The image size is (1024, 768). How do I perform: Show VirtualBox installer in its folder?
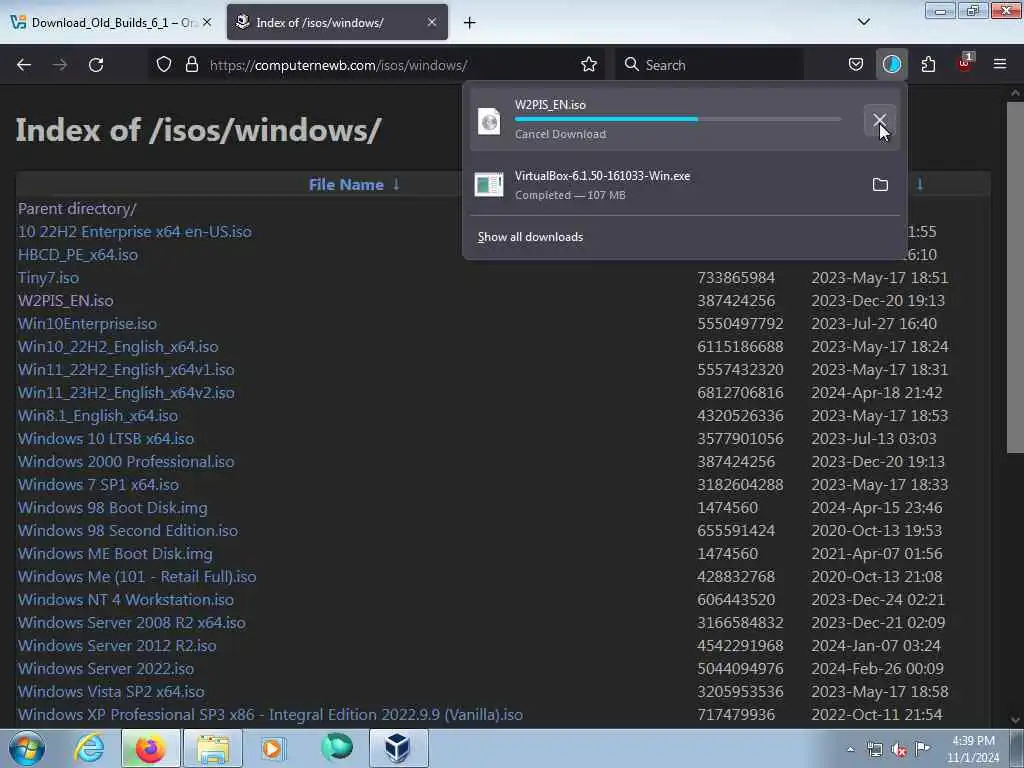880,185
